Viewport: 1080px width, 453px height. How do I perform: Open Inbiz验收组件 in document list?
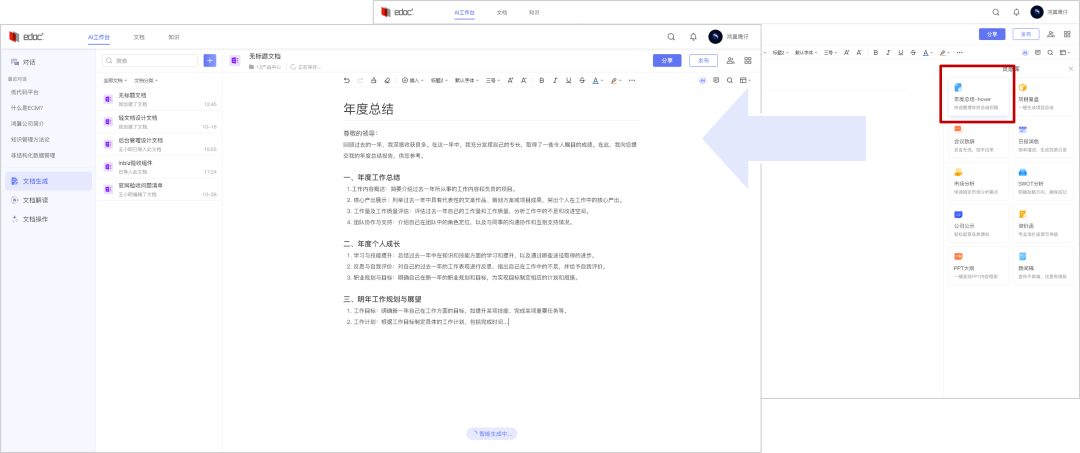[160, 167]
